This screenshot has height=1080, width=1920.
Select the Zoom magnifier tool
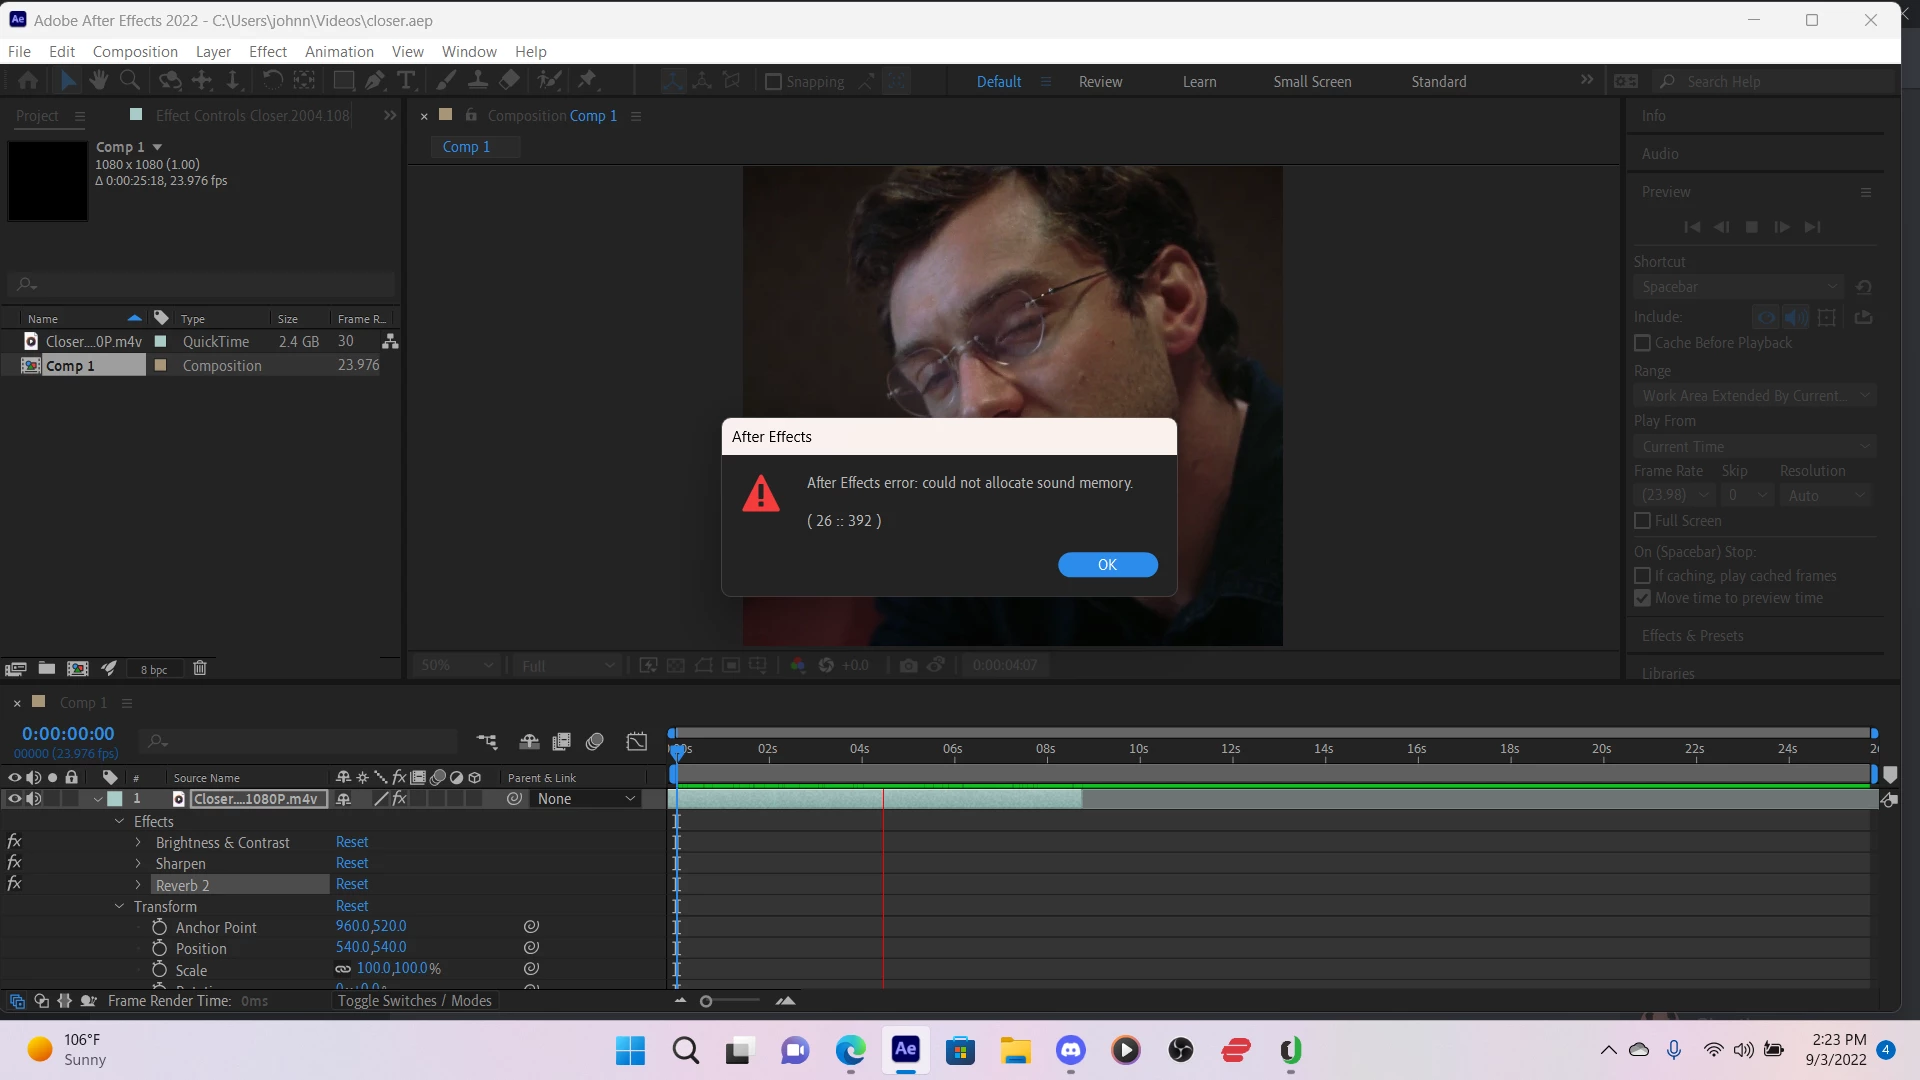pos(130,81)
